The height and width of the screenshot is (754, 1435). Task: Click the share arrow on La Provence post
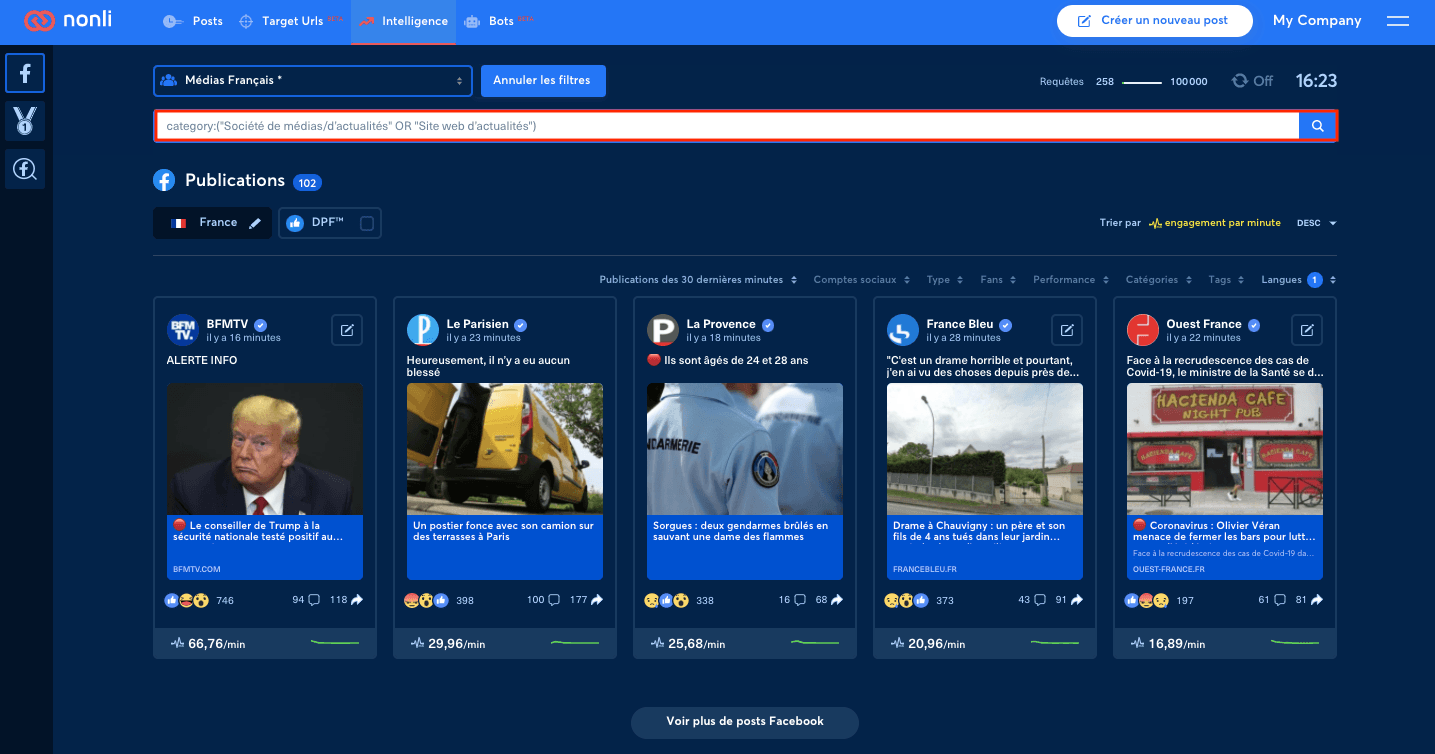pos(837,600)
